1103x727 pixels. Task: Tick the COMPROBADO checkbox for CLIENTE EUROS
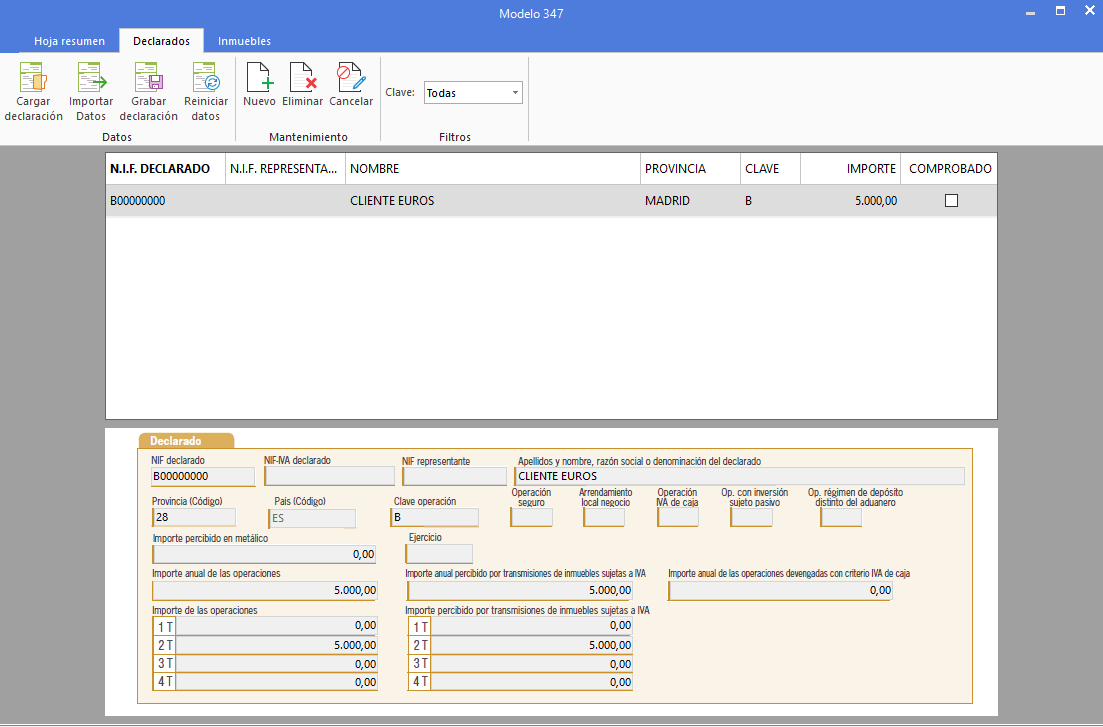click(951, 201)
